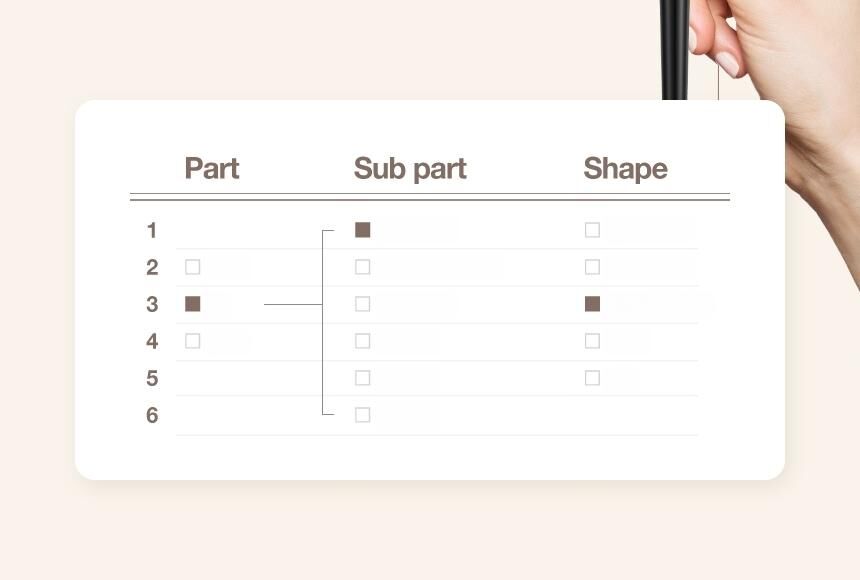Select row number 1 label
Image resolution: width=860 pixels, height=580 pixels.
point(152,231)
